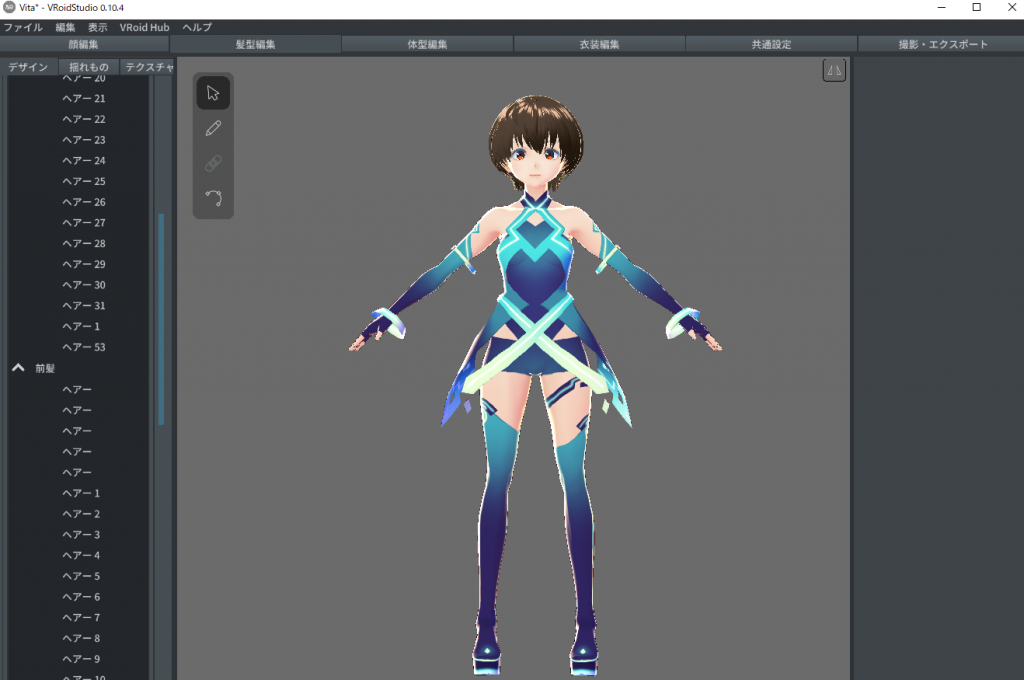Select the pencil hair brush tool
The image size is (1024, 680).
[x=213, y=128]
